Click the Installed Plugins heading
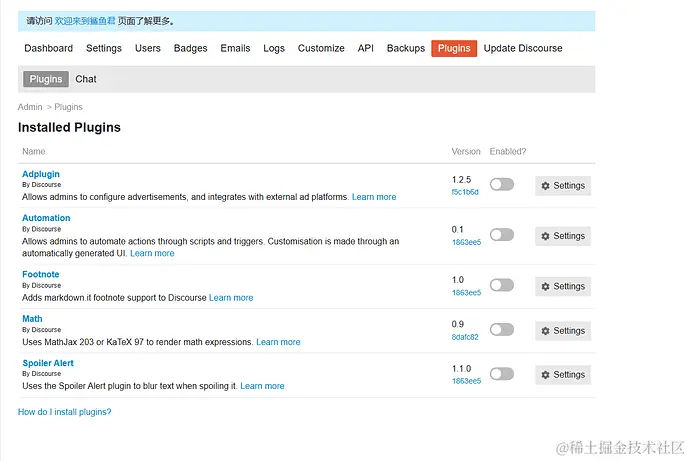 69,128
